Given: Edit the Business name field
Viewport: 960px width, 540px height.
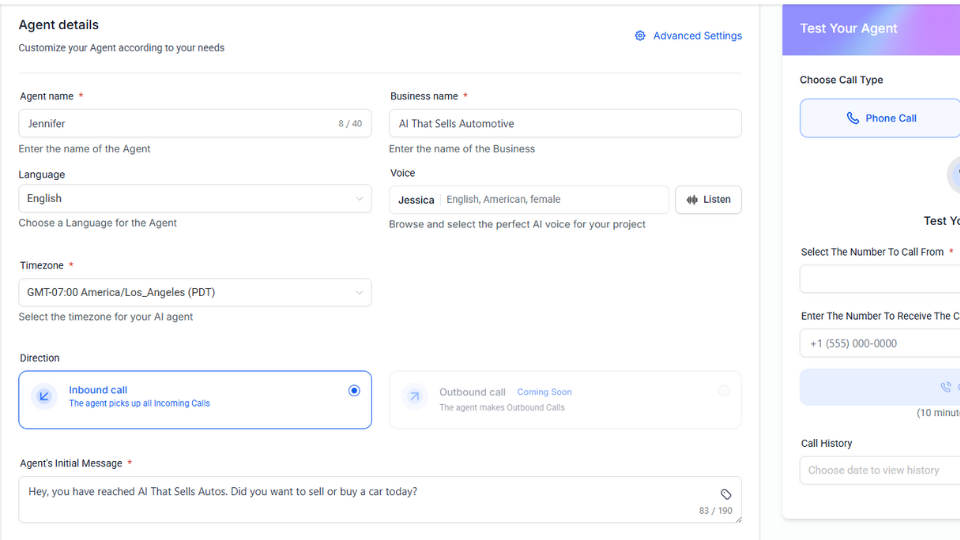Looking at the screenshot, I should (x=565, y=123).
